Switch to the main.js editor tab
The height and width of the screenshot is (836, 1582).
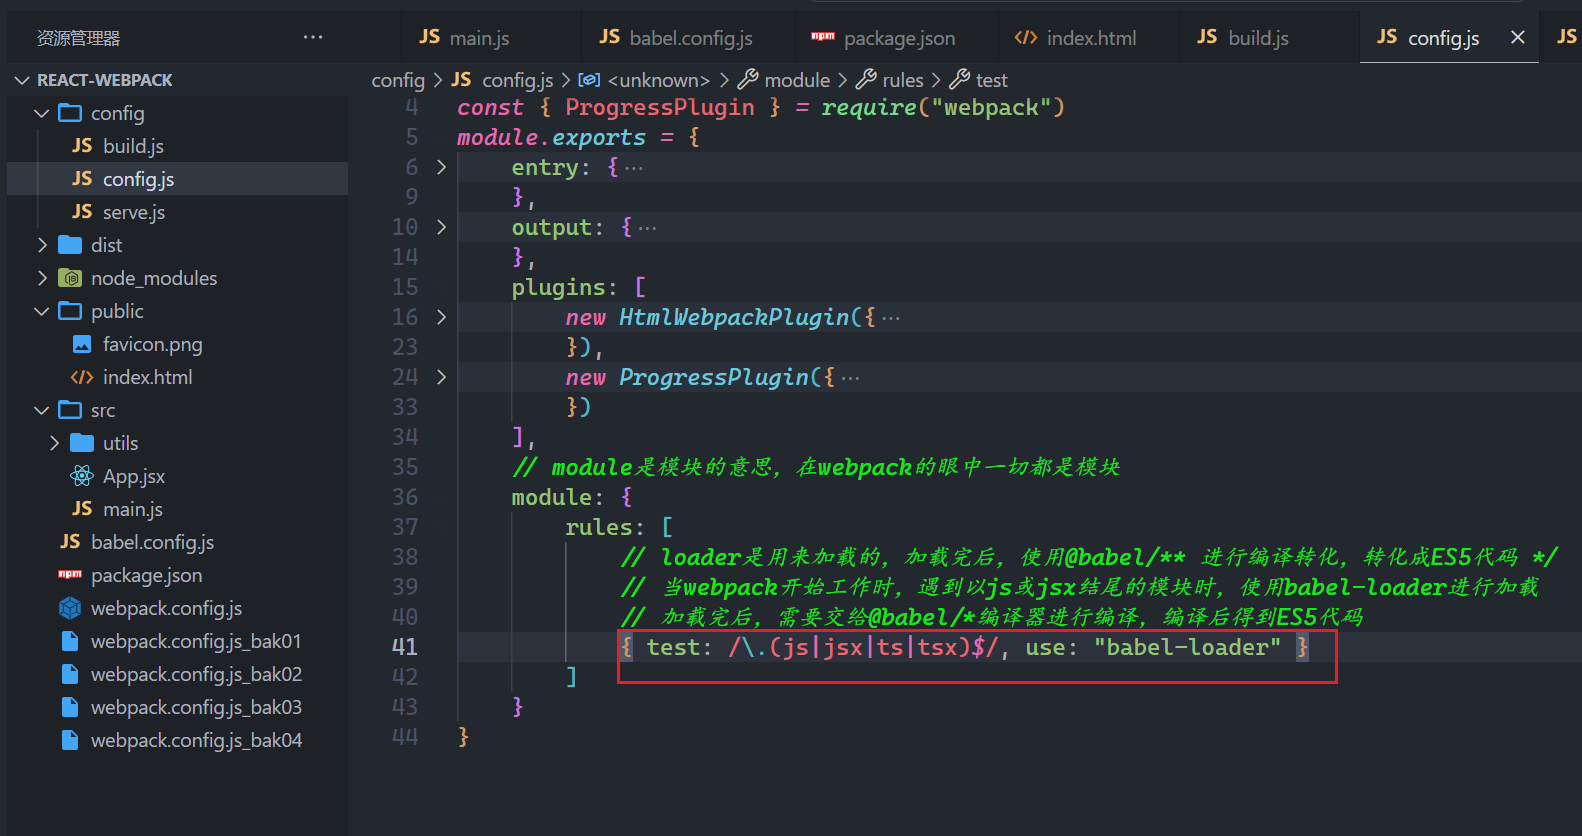point(492,38)
